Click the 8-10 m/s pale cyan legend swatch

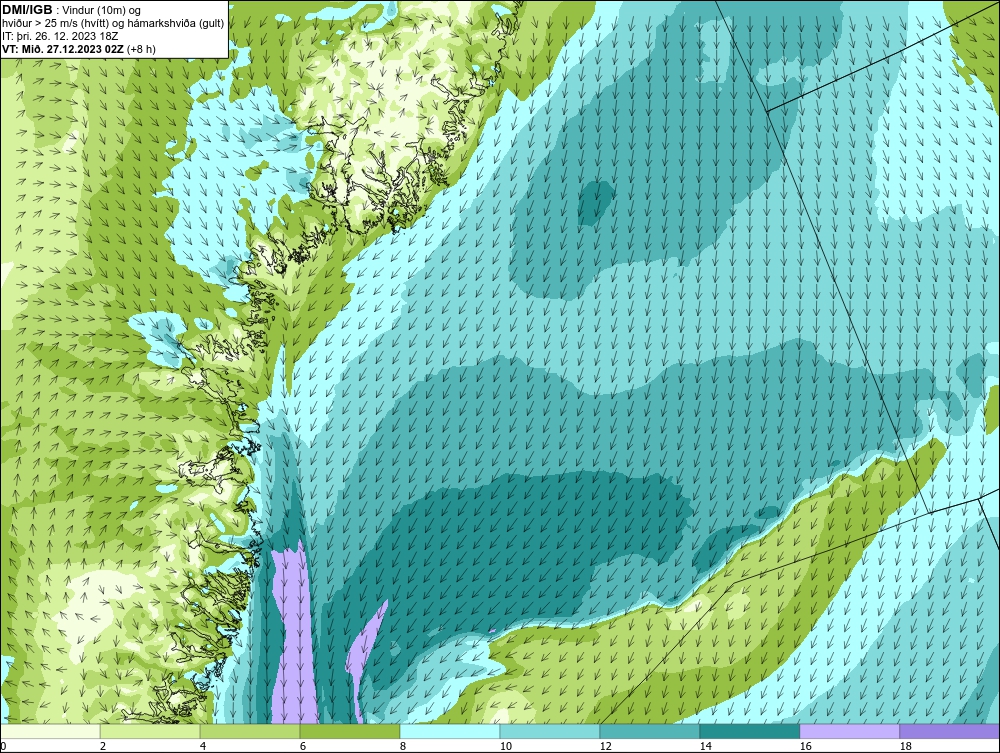click(450, 731)
